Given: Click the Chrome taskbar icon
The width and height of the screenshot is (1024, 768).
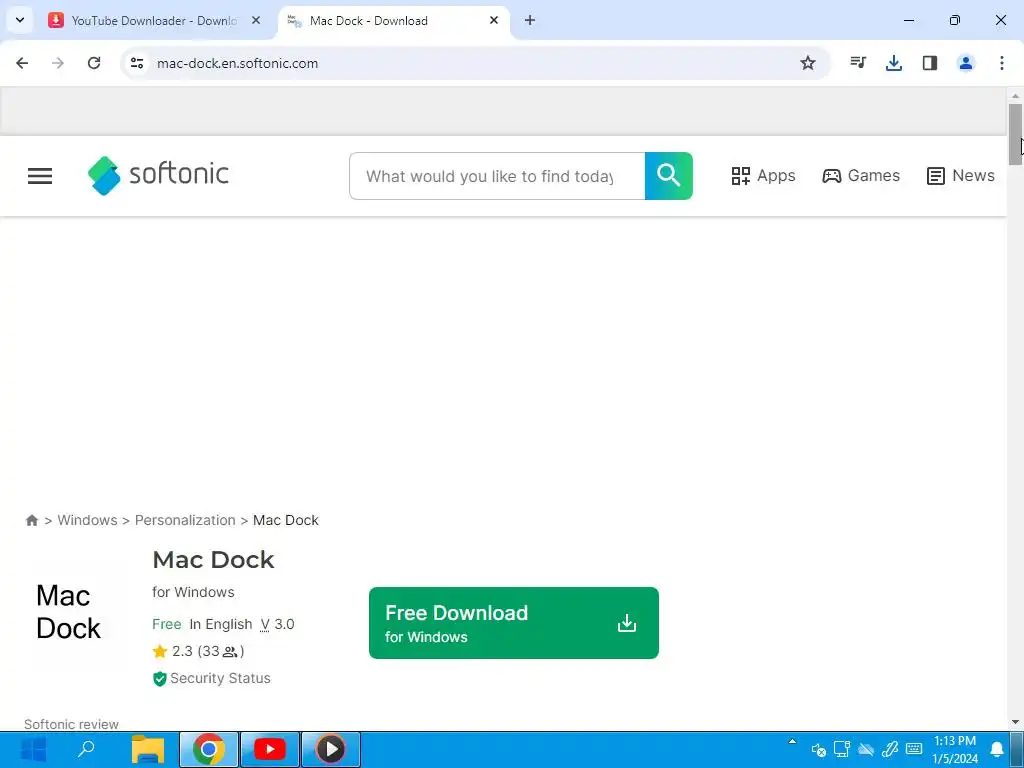Looking at the screenshot, I should 209,749.
